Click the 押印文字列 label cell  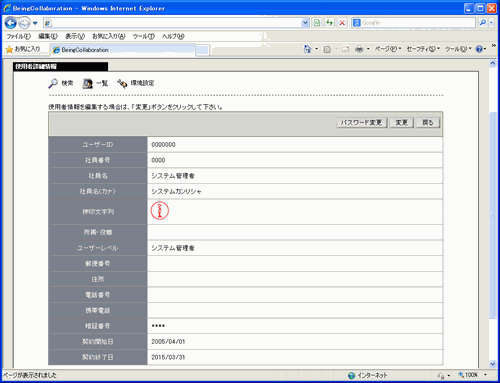(98, 212)
